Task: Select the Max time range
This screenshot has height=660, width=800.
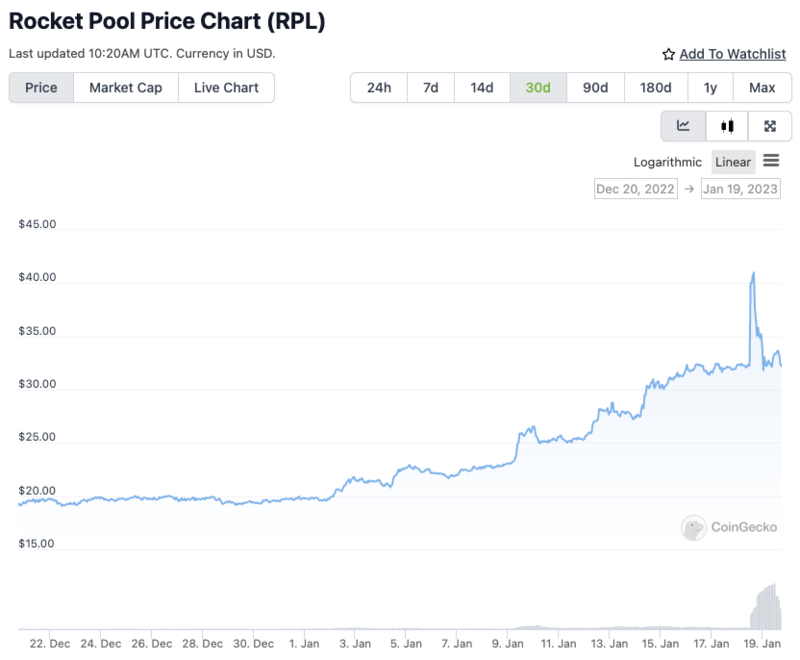Action: coord(762,88)
